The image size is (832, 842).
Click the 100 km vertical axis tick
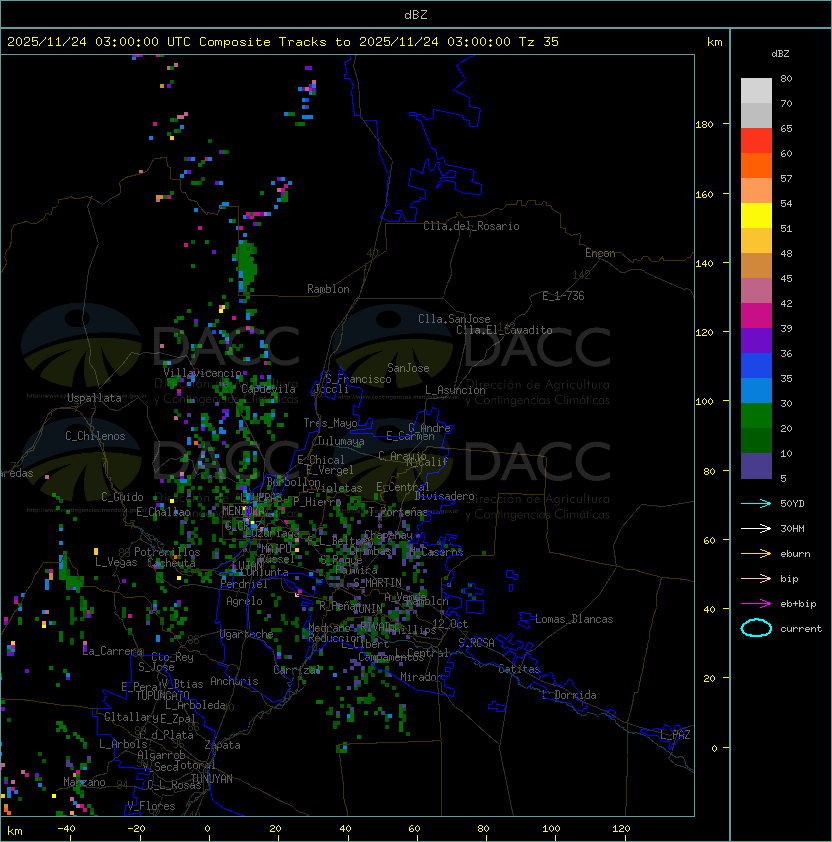tap(704, 402)
